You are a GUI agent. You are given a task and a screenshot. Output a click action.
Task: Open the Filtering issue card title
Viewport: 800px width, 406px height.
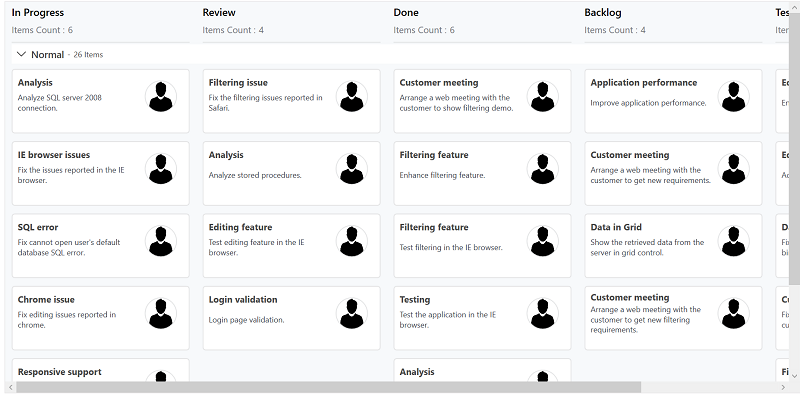point(238,83)
